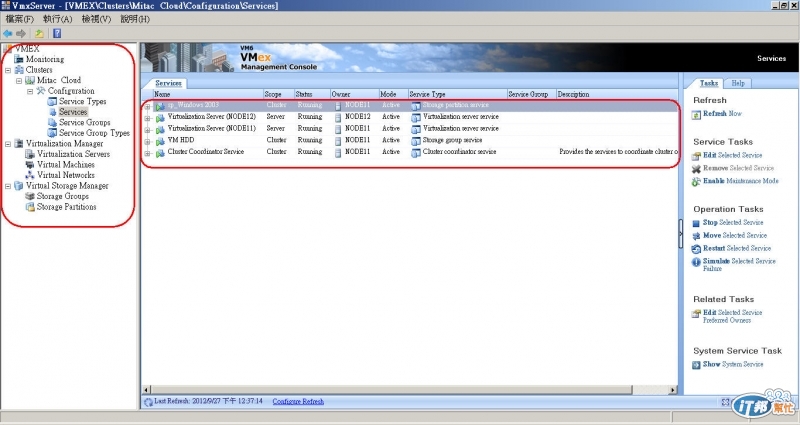Expand the VM HDD service row
The width and height of the screenshot is (800, 425).
coord(147,142)
